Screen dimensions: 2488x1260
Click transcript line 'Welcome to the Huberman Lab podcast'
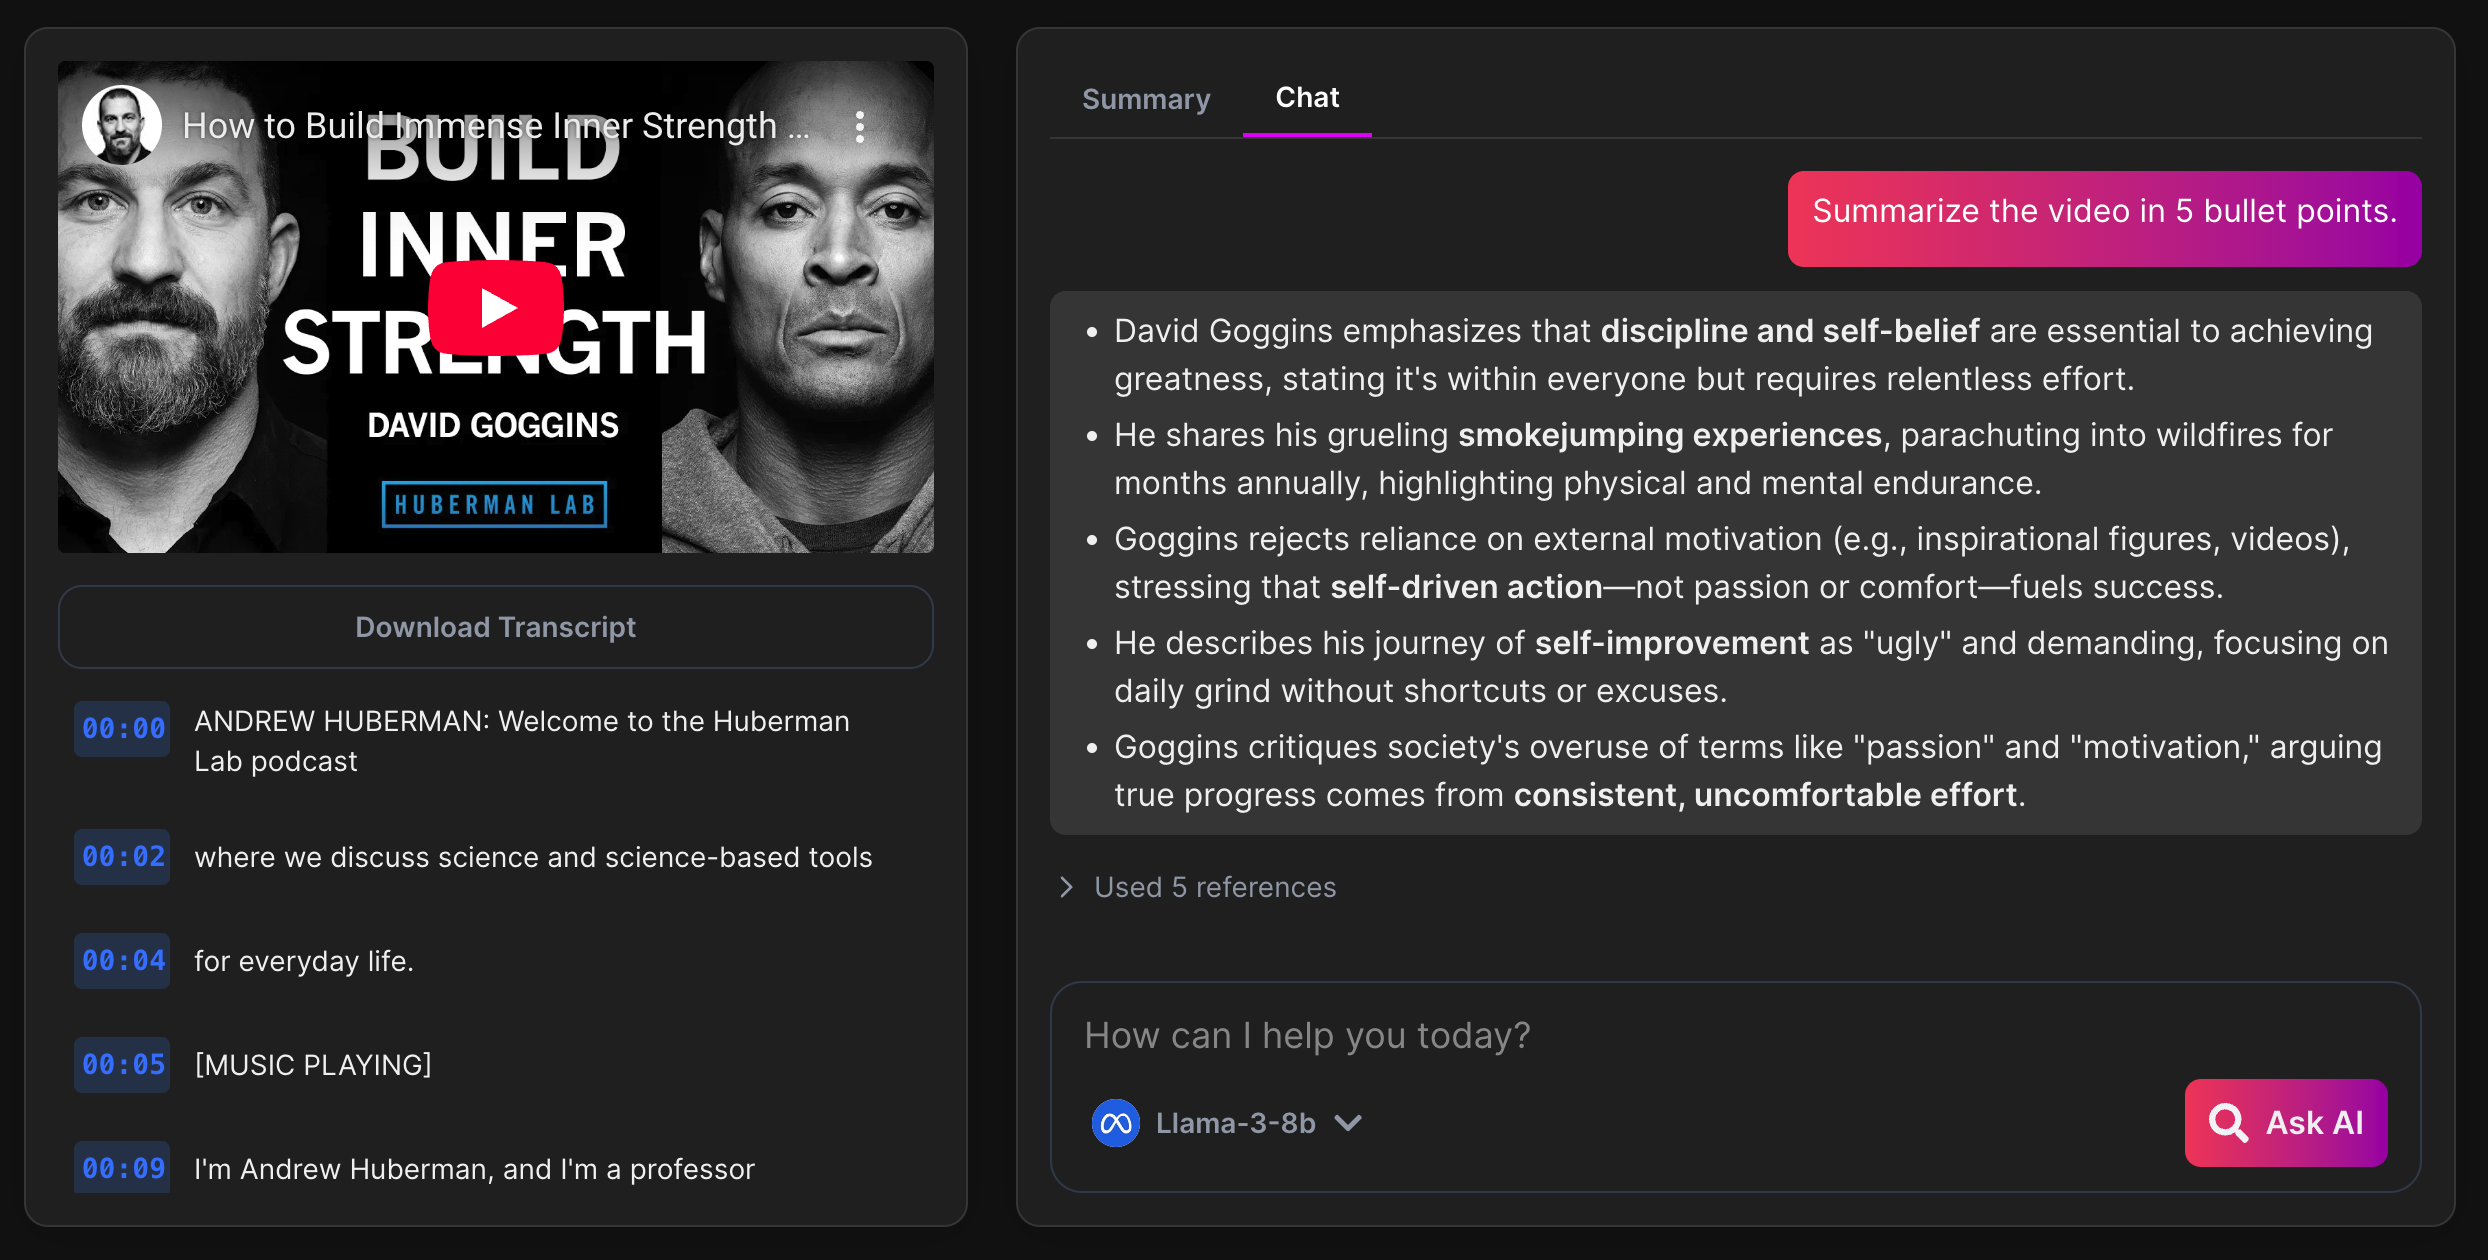522,741
